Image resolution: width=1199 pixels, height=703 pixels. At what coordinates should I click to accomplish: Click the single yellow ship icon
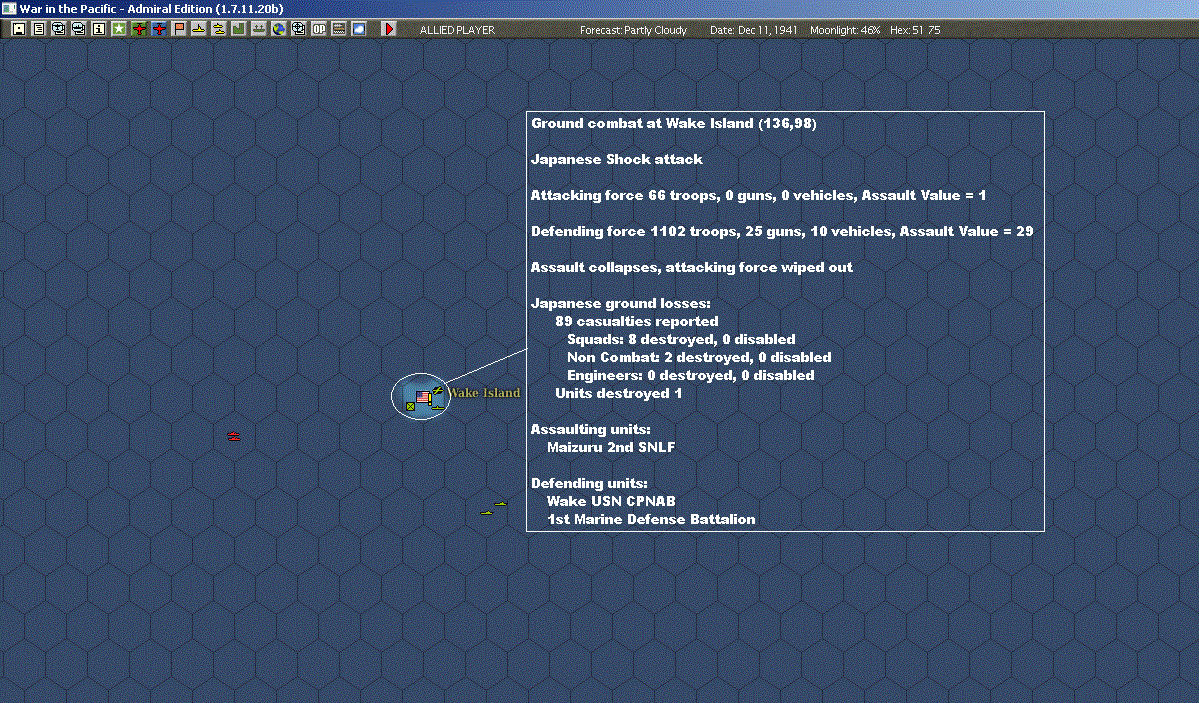[x=199, y=29]
